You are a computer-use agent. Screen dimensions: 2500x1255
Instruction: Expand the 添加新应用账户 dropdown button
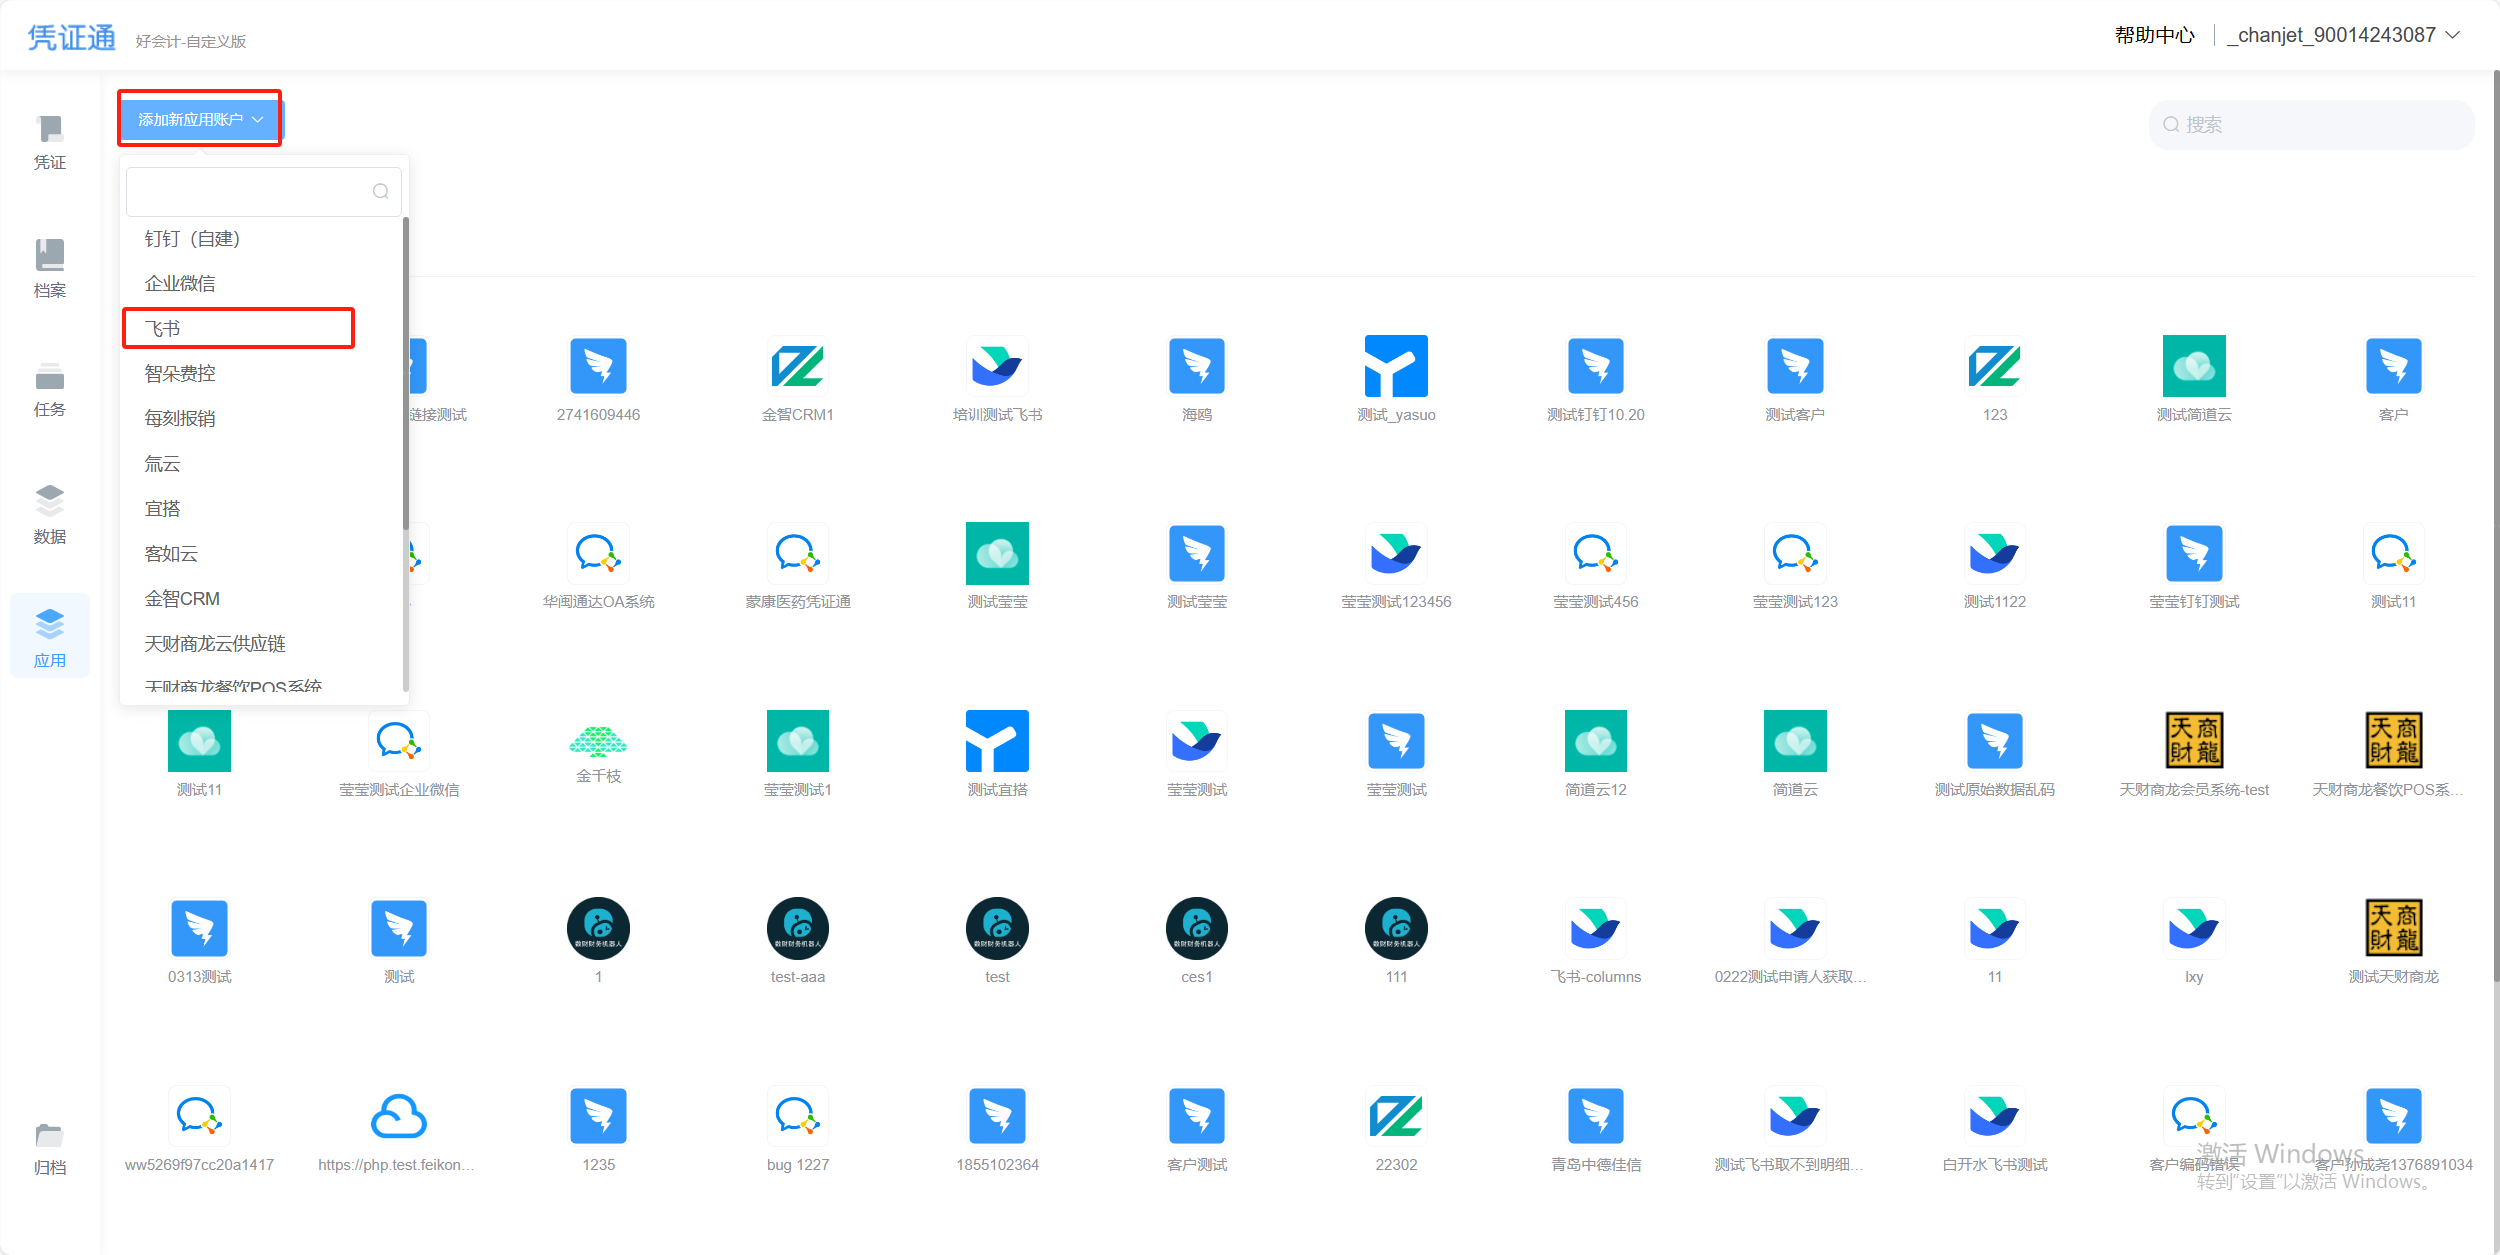click(200, 119)
